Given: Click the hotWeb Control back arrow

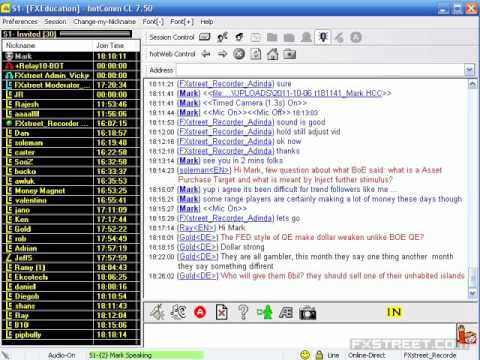Looking at the screenshot, I should pos(206,54).
